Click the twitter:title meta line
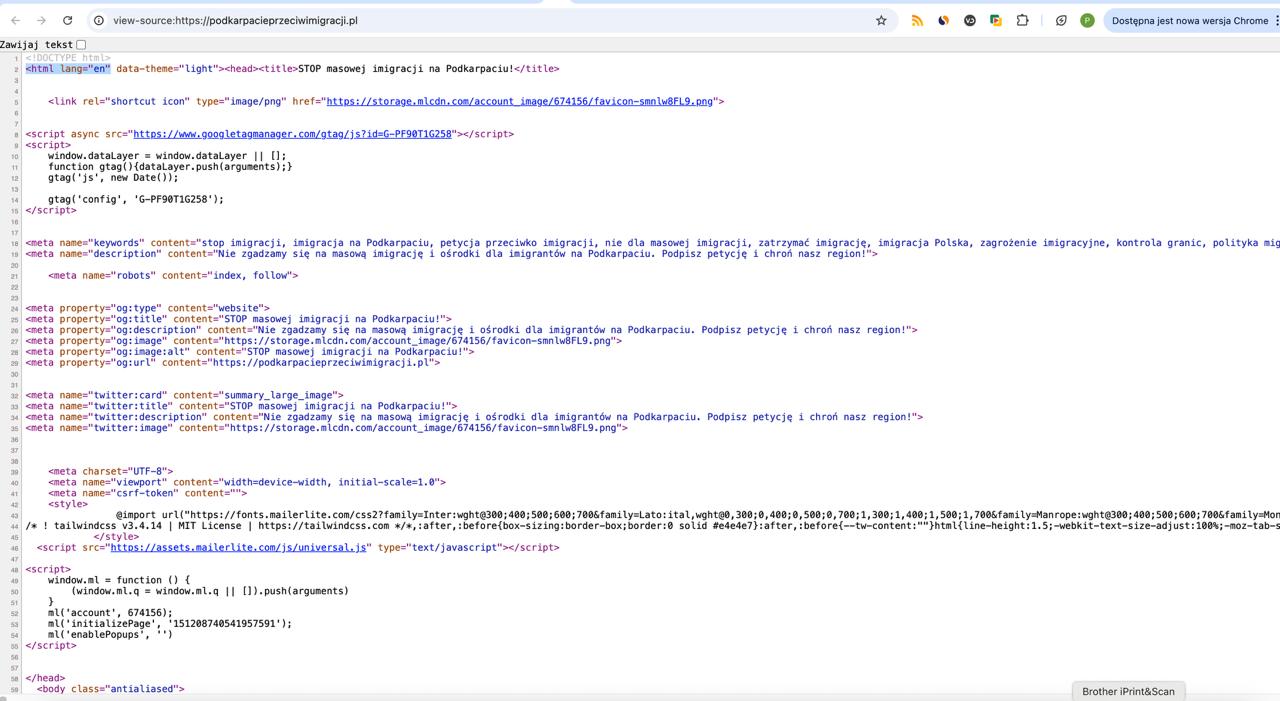 241,406
